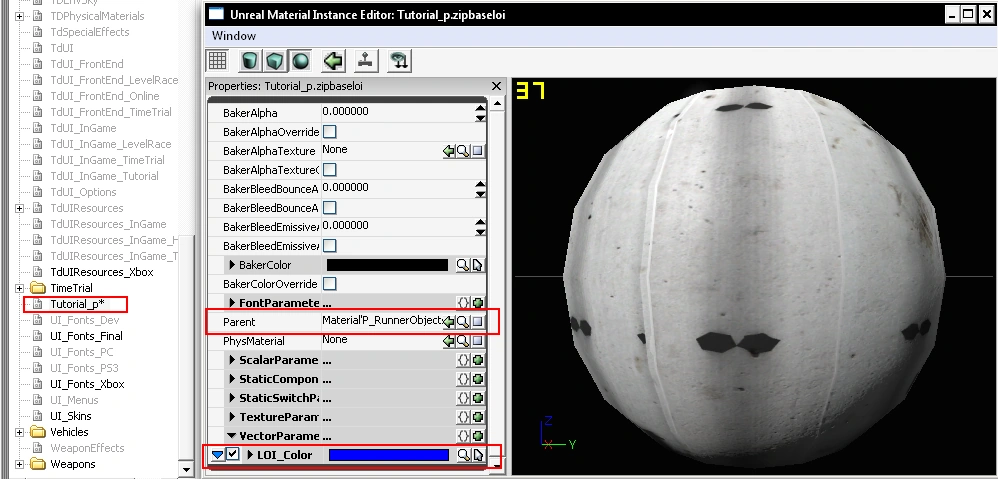Enable the BakerAlphaOverride checkbox

tap(329, 132)
